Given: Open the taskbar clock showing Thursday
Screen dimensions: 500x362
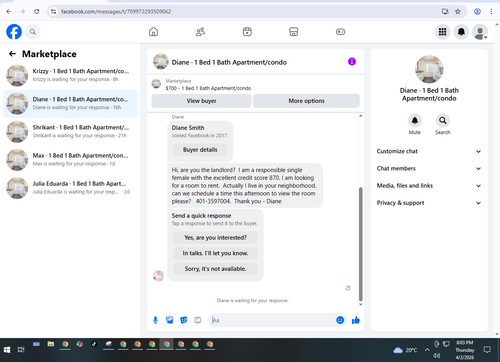Looking at the screenshot, I should (465, 350).
